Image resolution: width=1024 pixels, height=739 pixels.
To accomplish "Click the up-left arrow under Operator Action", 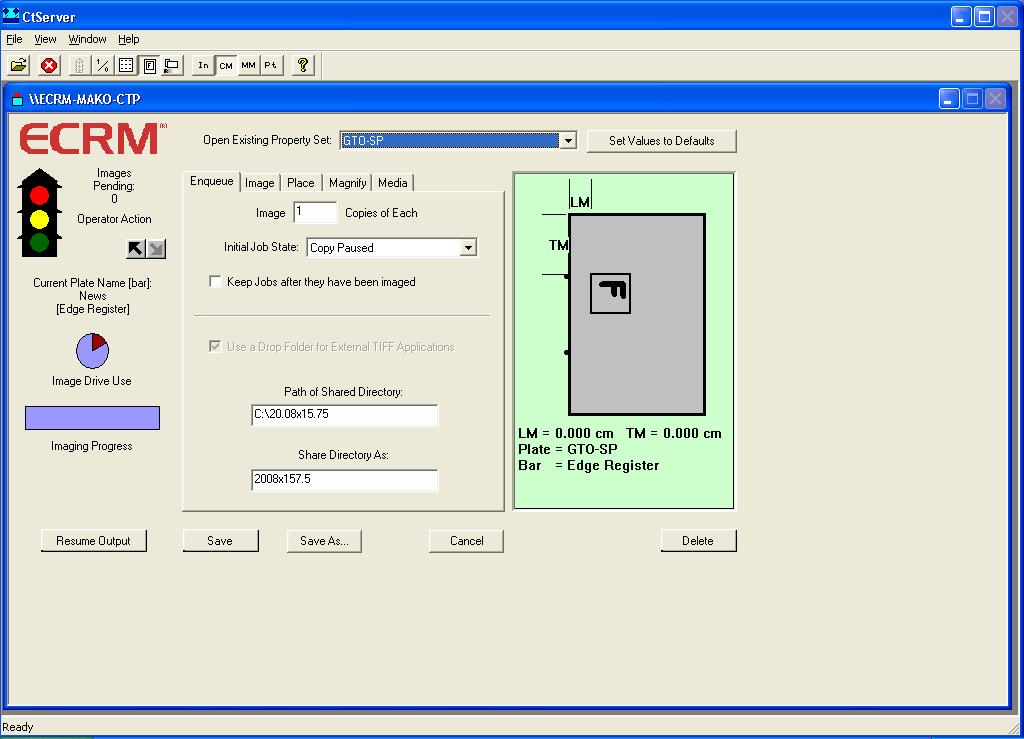I will (x=136, y=248).
